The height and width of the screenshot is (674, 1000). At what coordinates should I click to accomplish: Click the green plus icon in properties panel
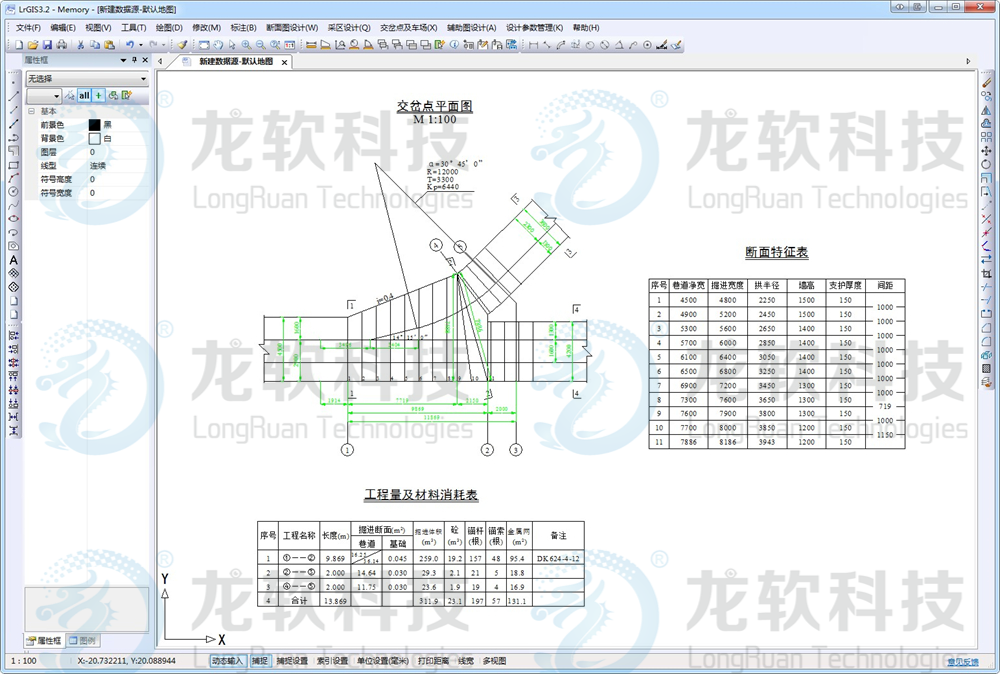tap(99, 95)
